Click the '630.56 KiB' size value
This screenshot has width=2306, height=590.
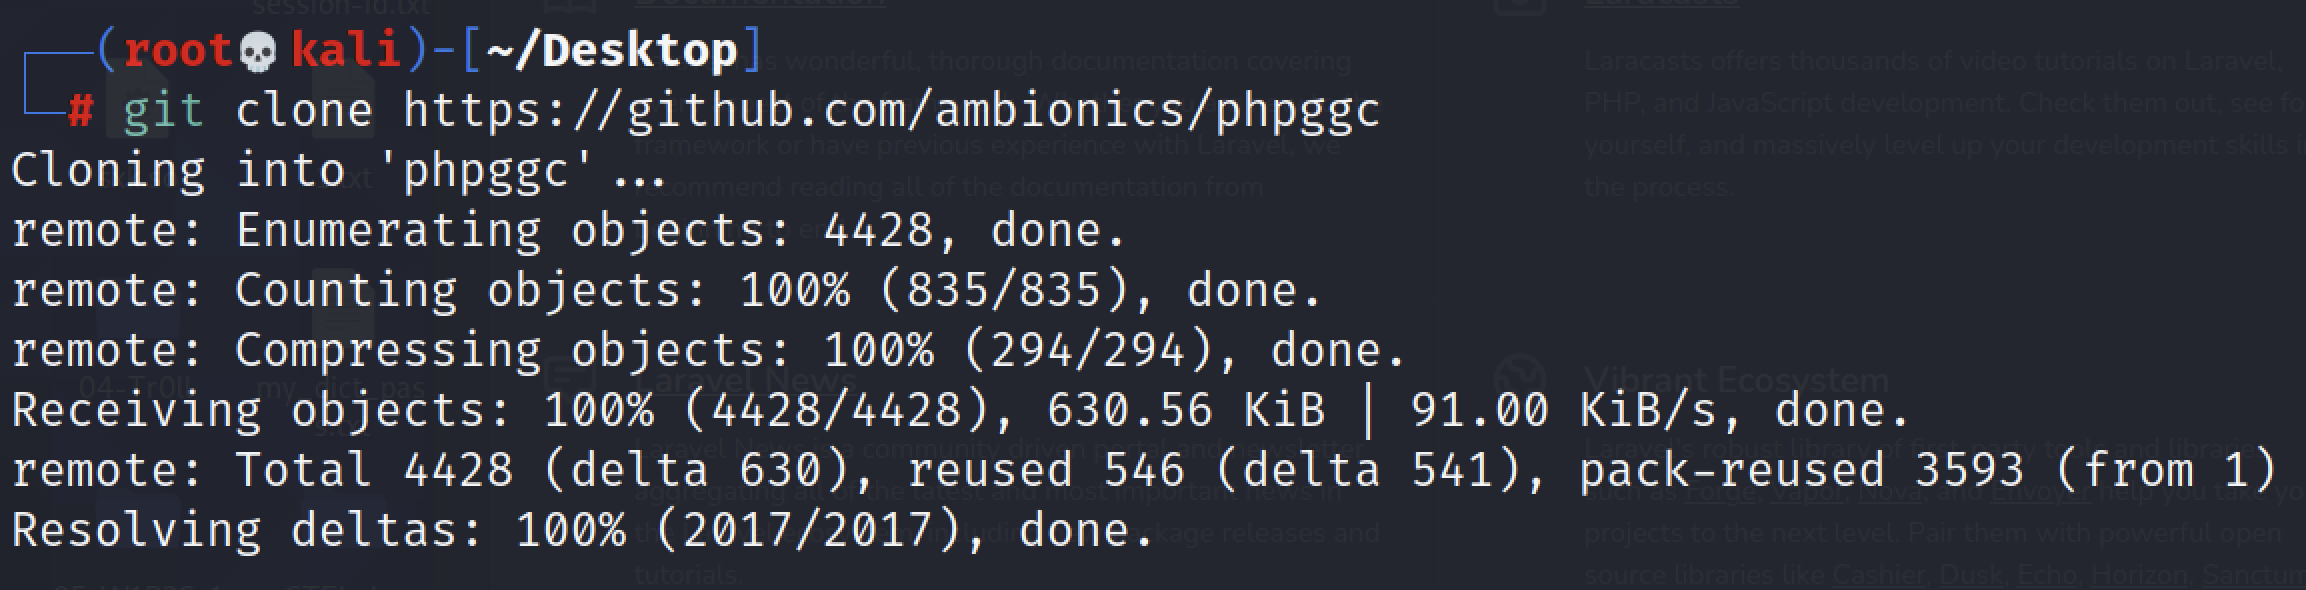(x=1185, y=411)
